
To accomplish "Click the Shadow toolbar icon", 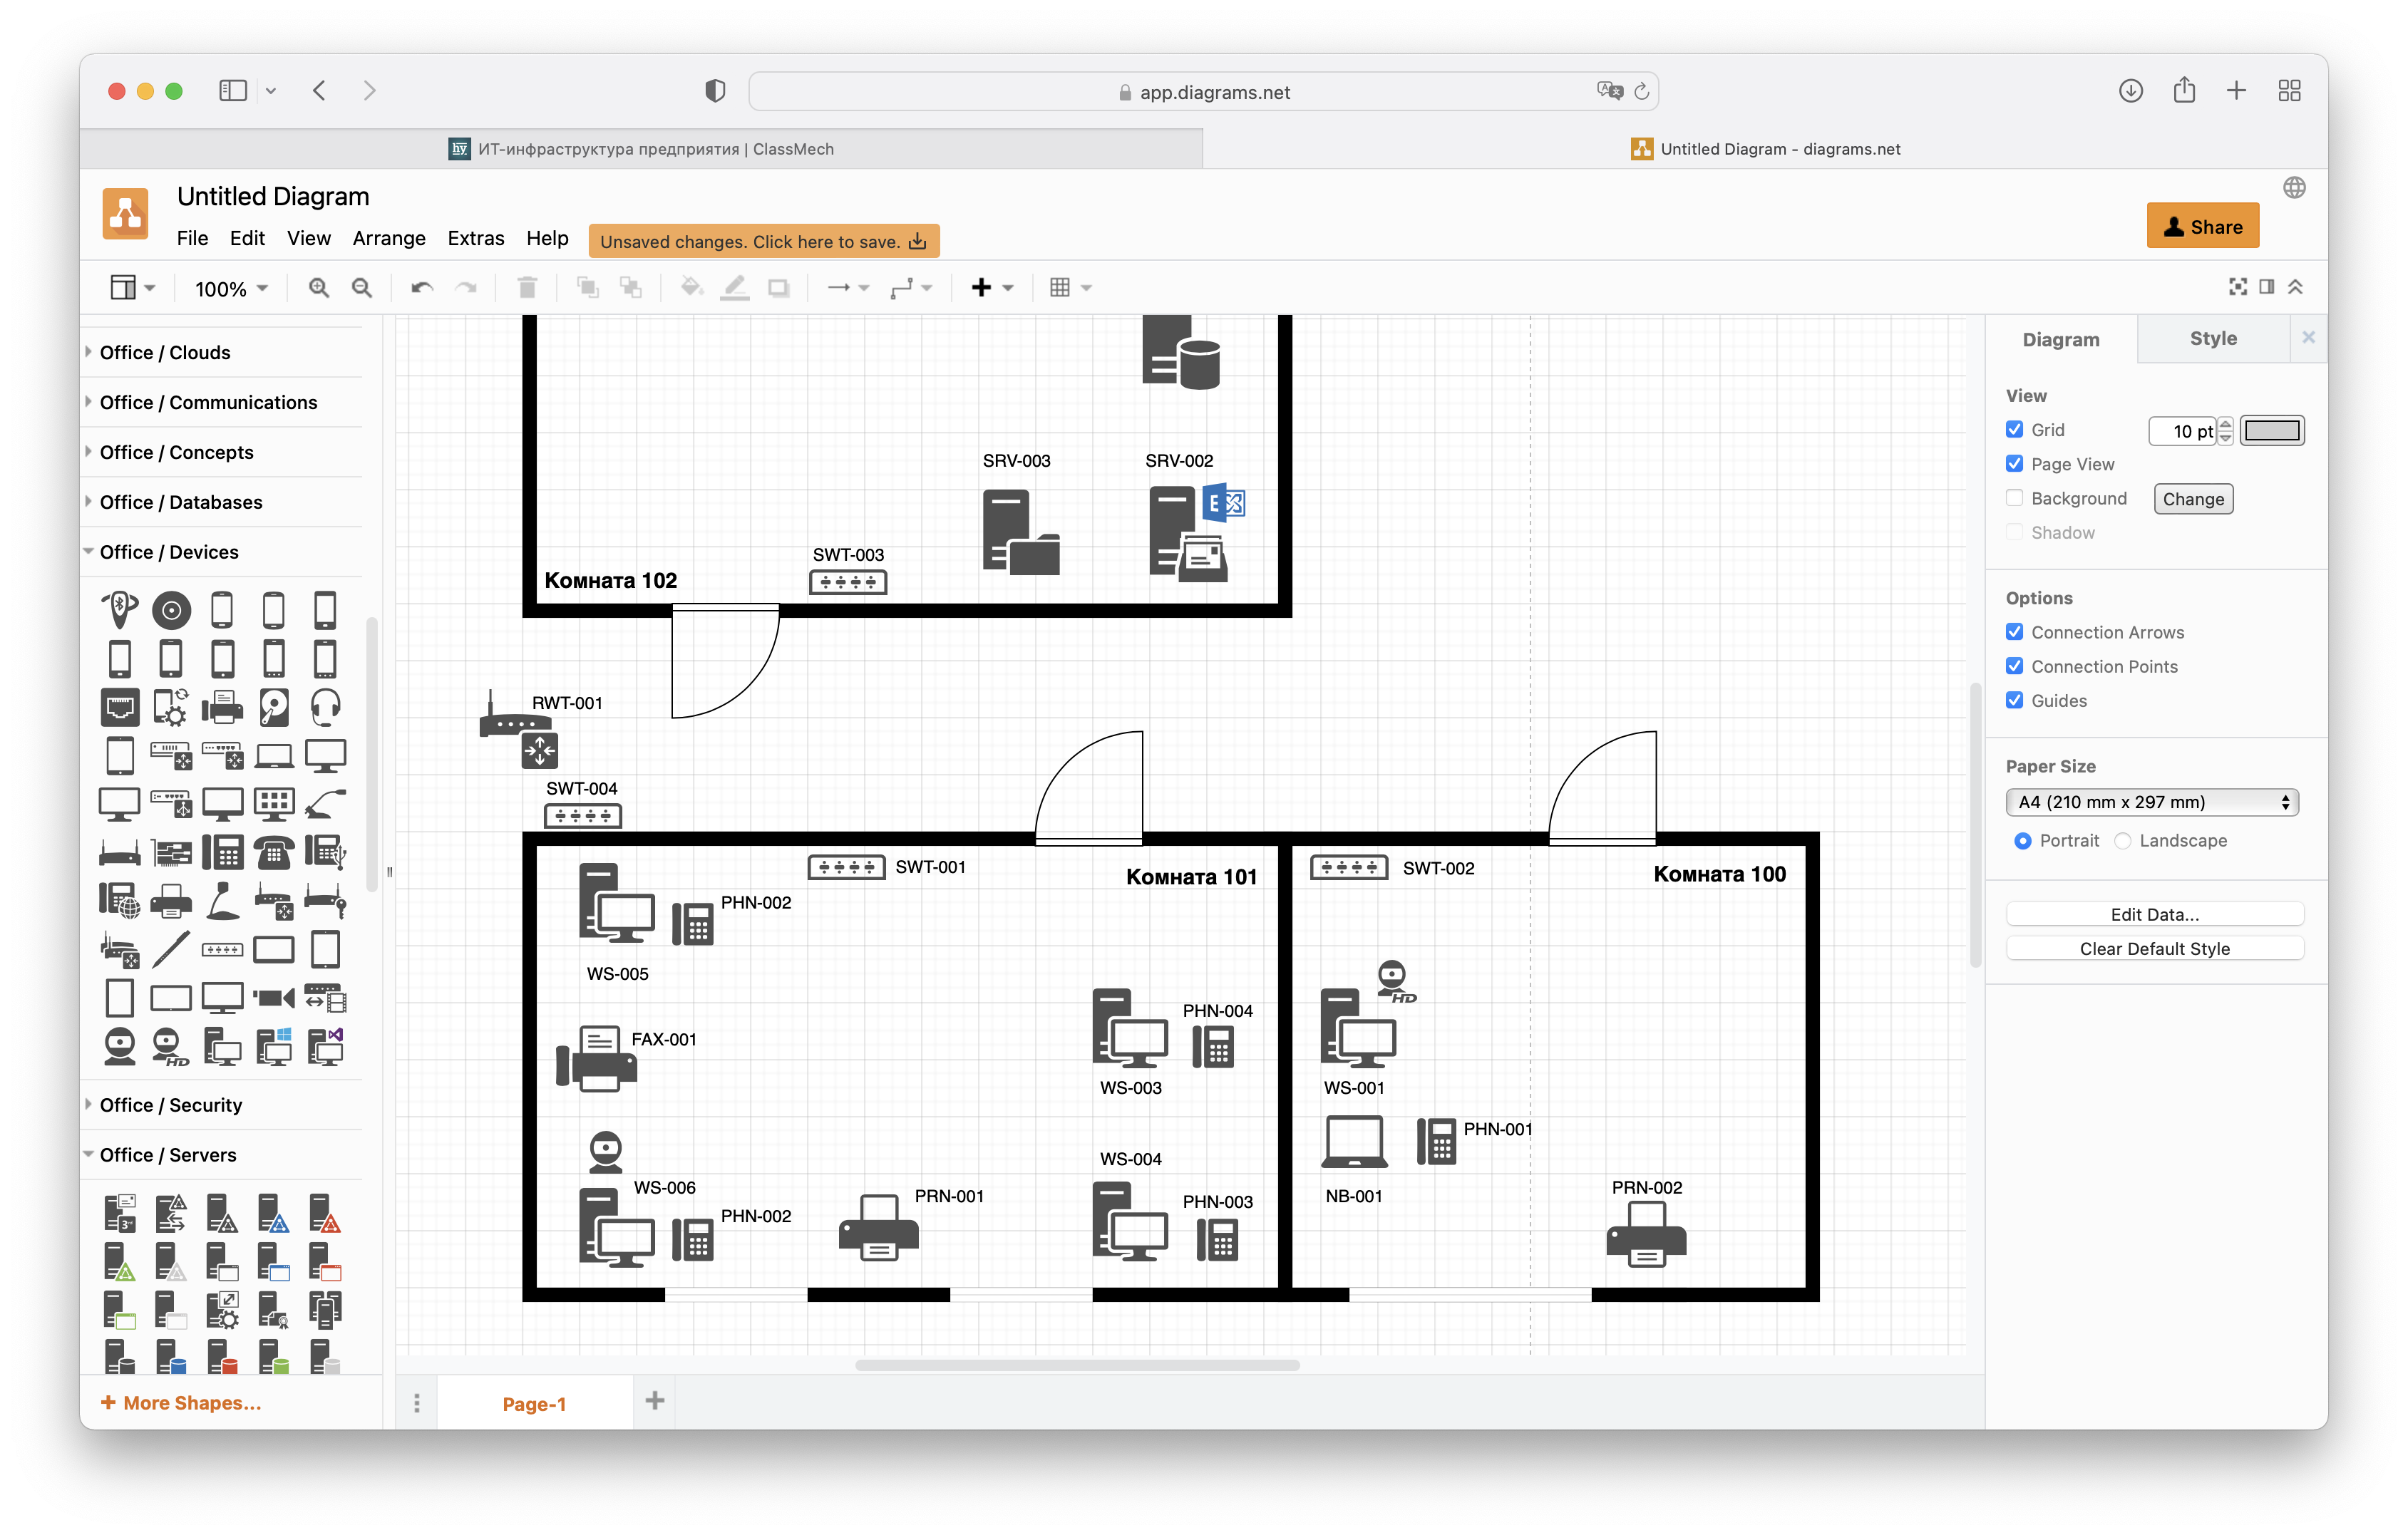I will [778, 288].
